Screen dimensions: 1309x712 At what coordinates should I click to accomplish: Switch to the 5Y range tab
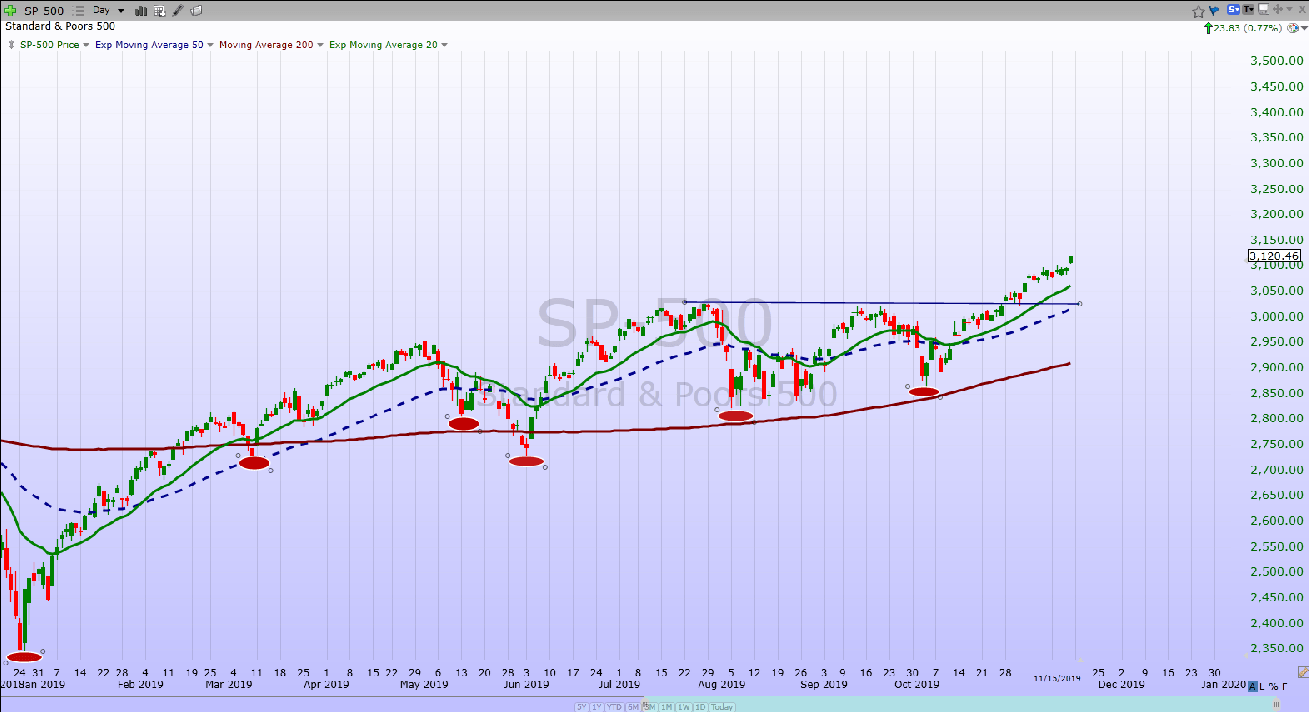click(x=582, y=705)
